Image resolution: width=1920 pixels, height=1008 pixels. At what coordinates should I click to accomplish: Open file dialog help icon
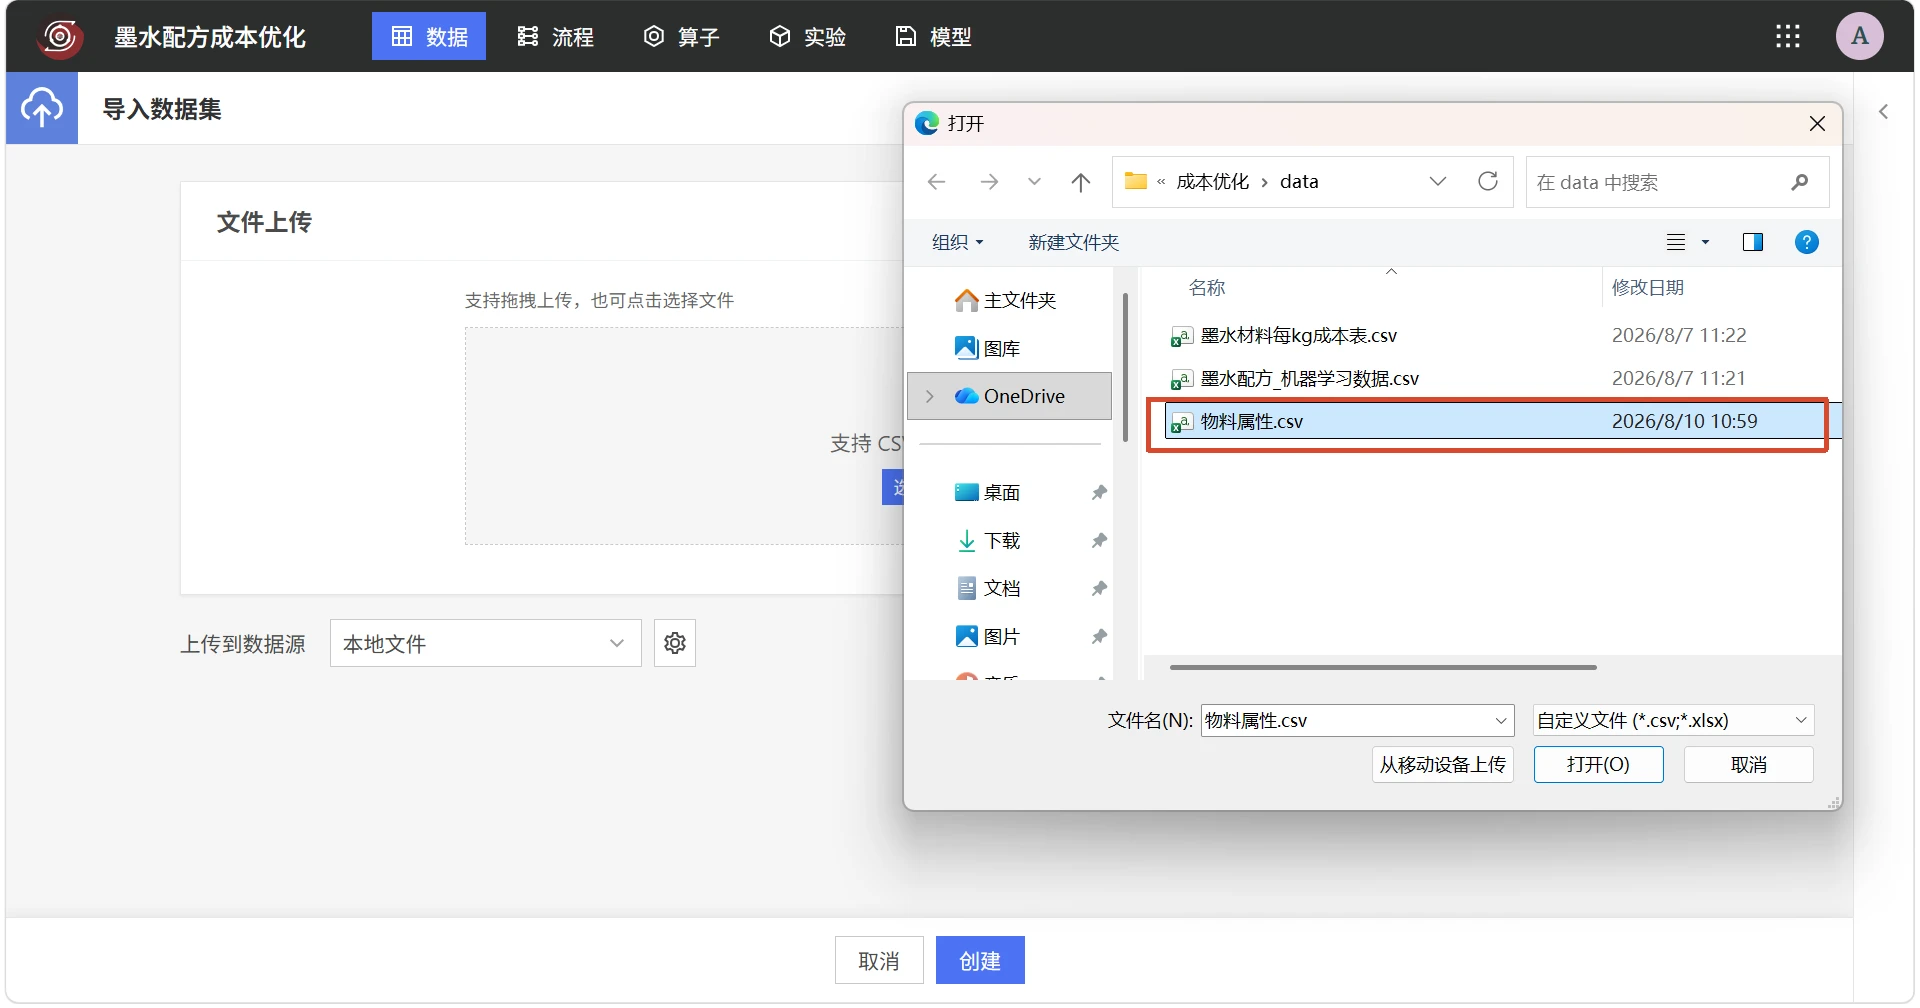point(1807,242)
